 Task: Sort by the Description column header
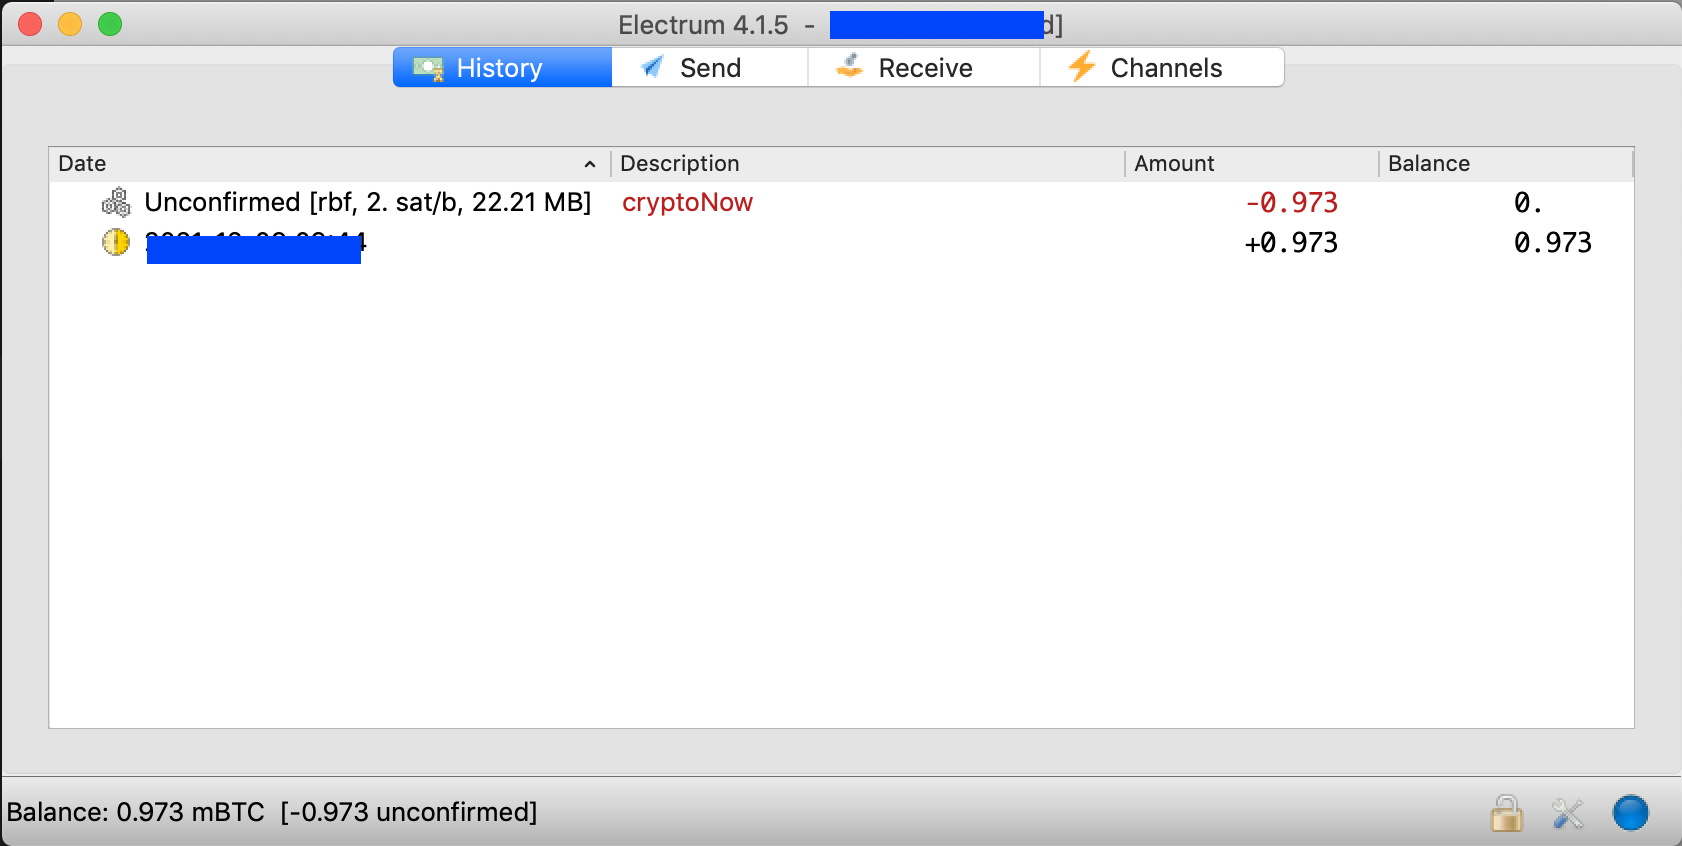coord(868,164)
